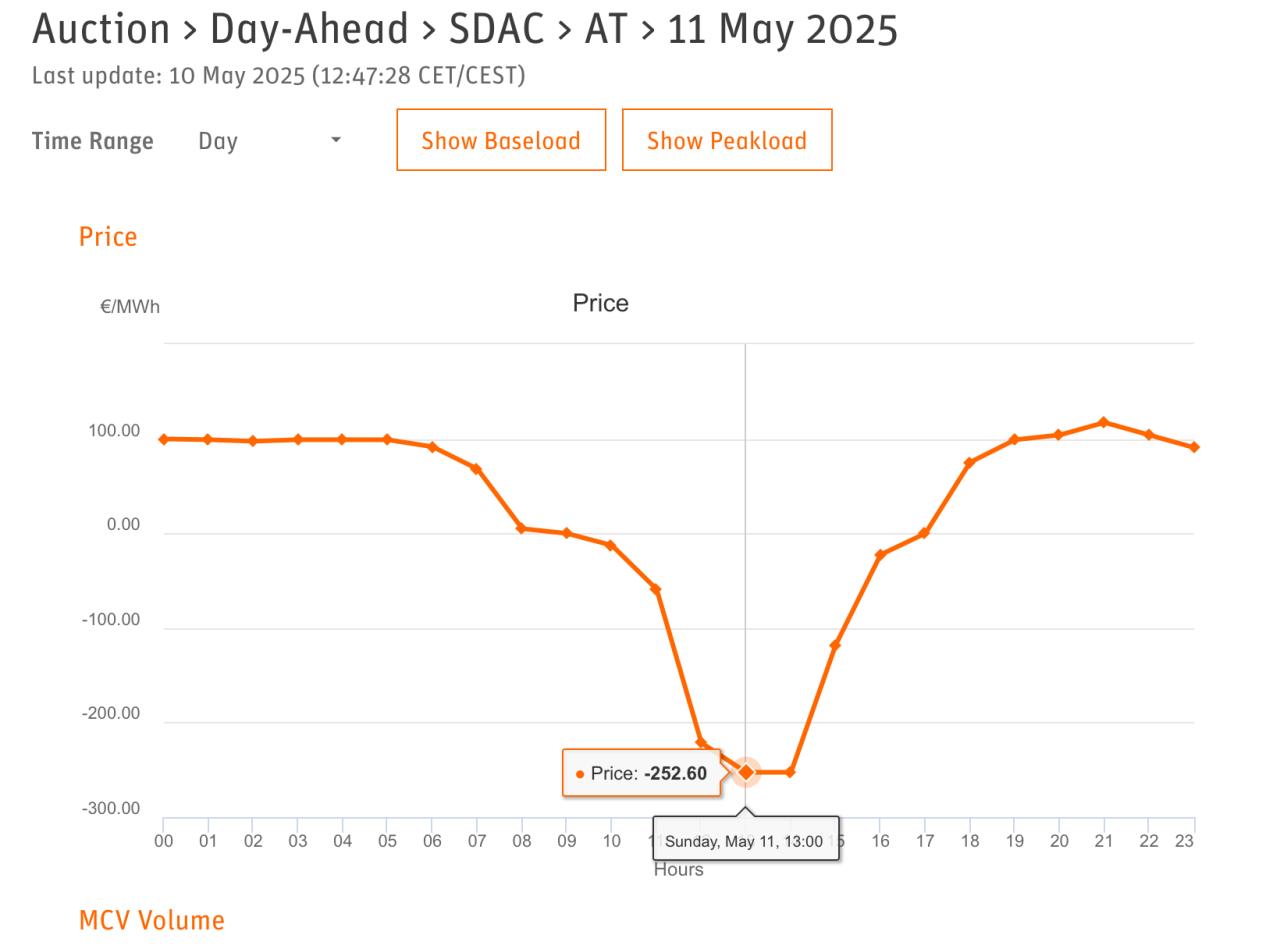The height and width of the screenshot is (949, 1280).
Task: Click the Show Peakload button
Action: pyautogui.click(x=727, y=140)
